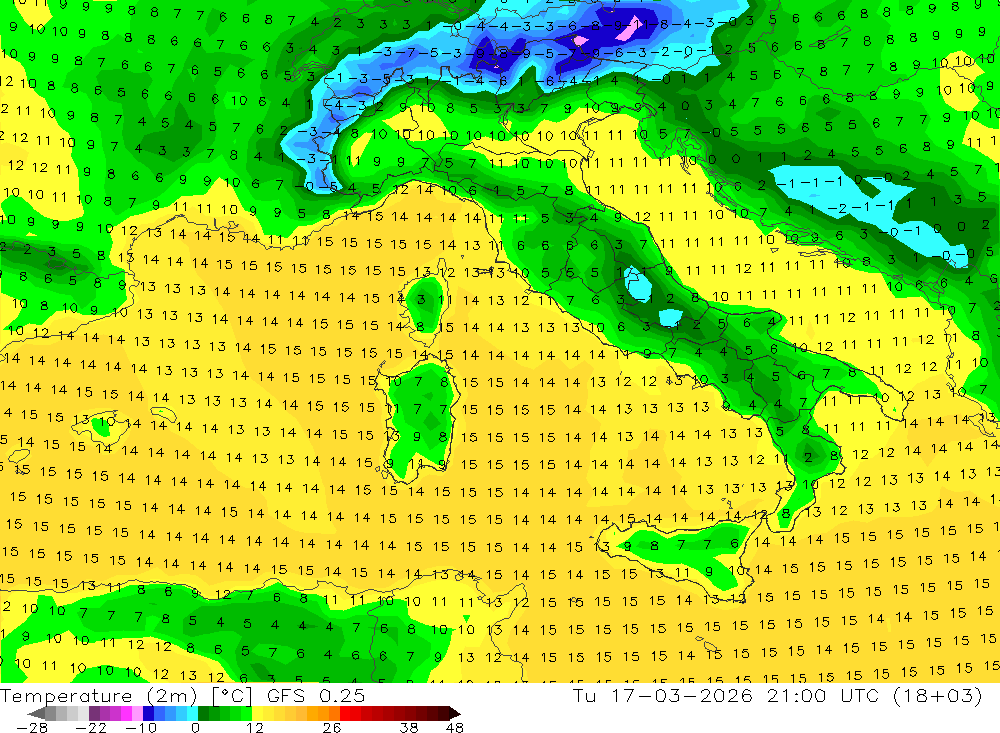Click the gray left arrow end of legend
This screenshot has height=733, width=1000.
36,713
